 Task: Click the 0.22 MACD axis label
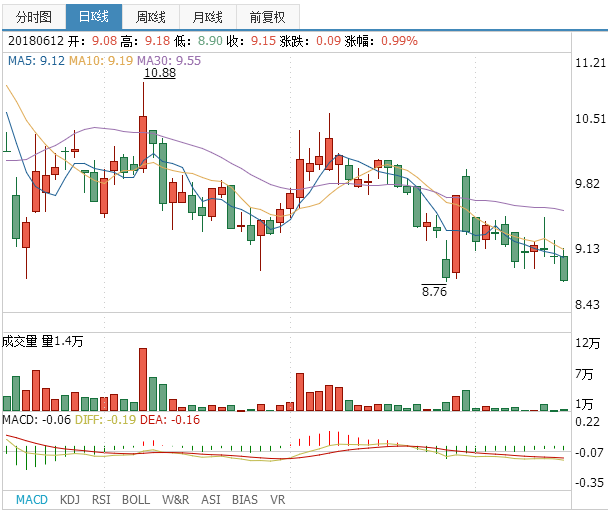tap(587, 422)
